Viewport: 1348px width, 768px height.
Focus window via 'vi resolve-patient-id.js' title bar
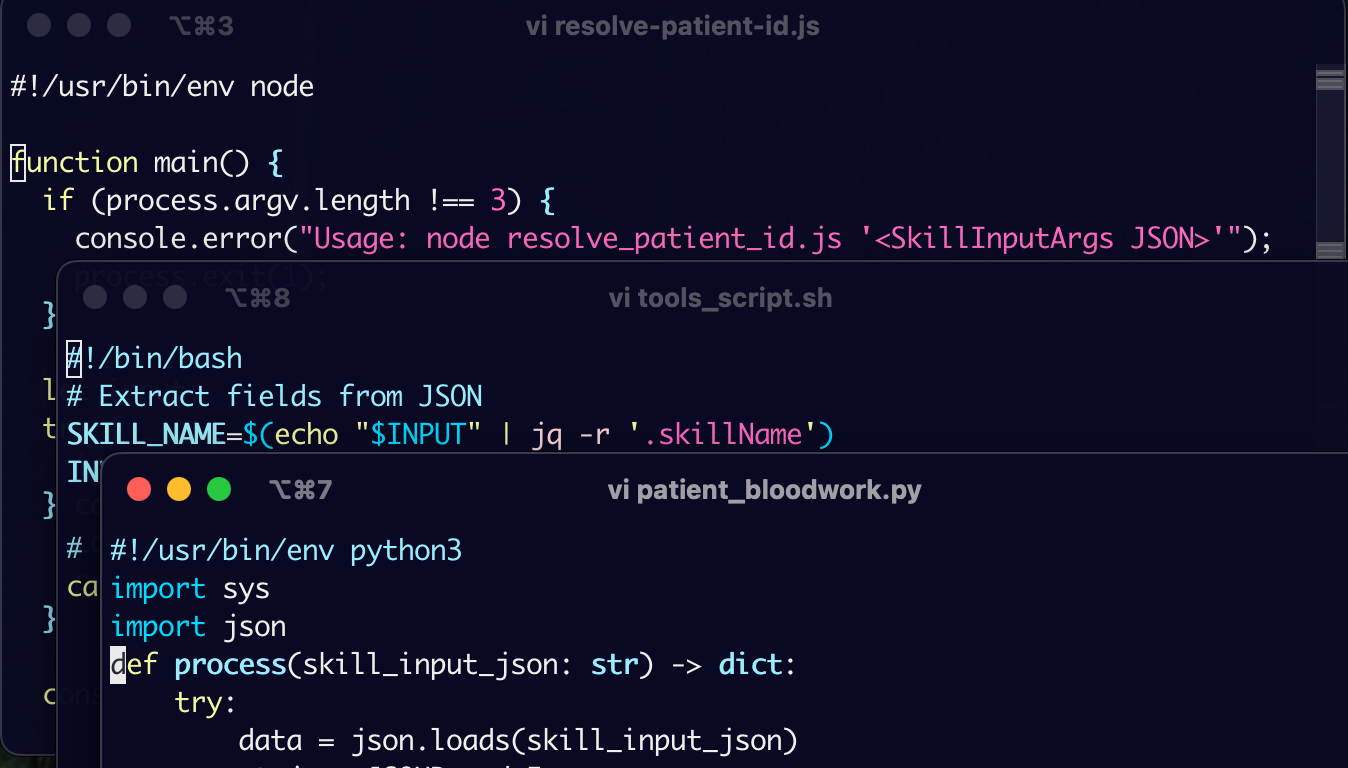tap(672, 26)
